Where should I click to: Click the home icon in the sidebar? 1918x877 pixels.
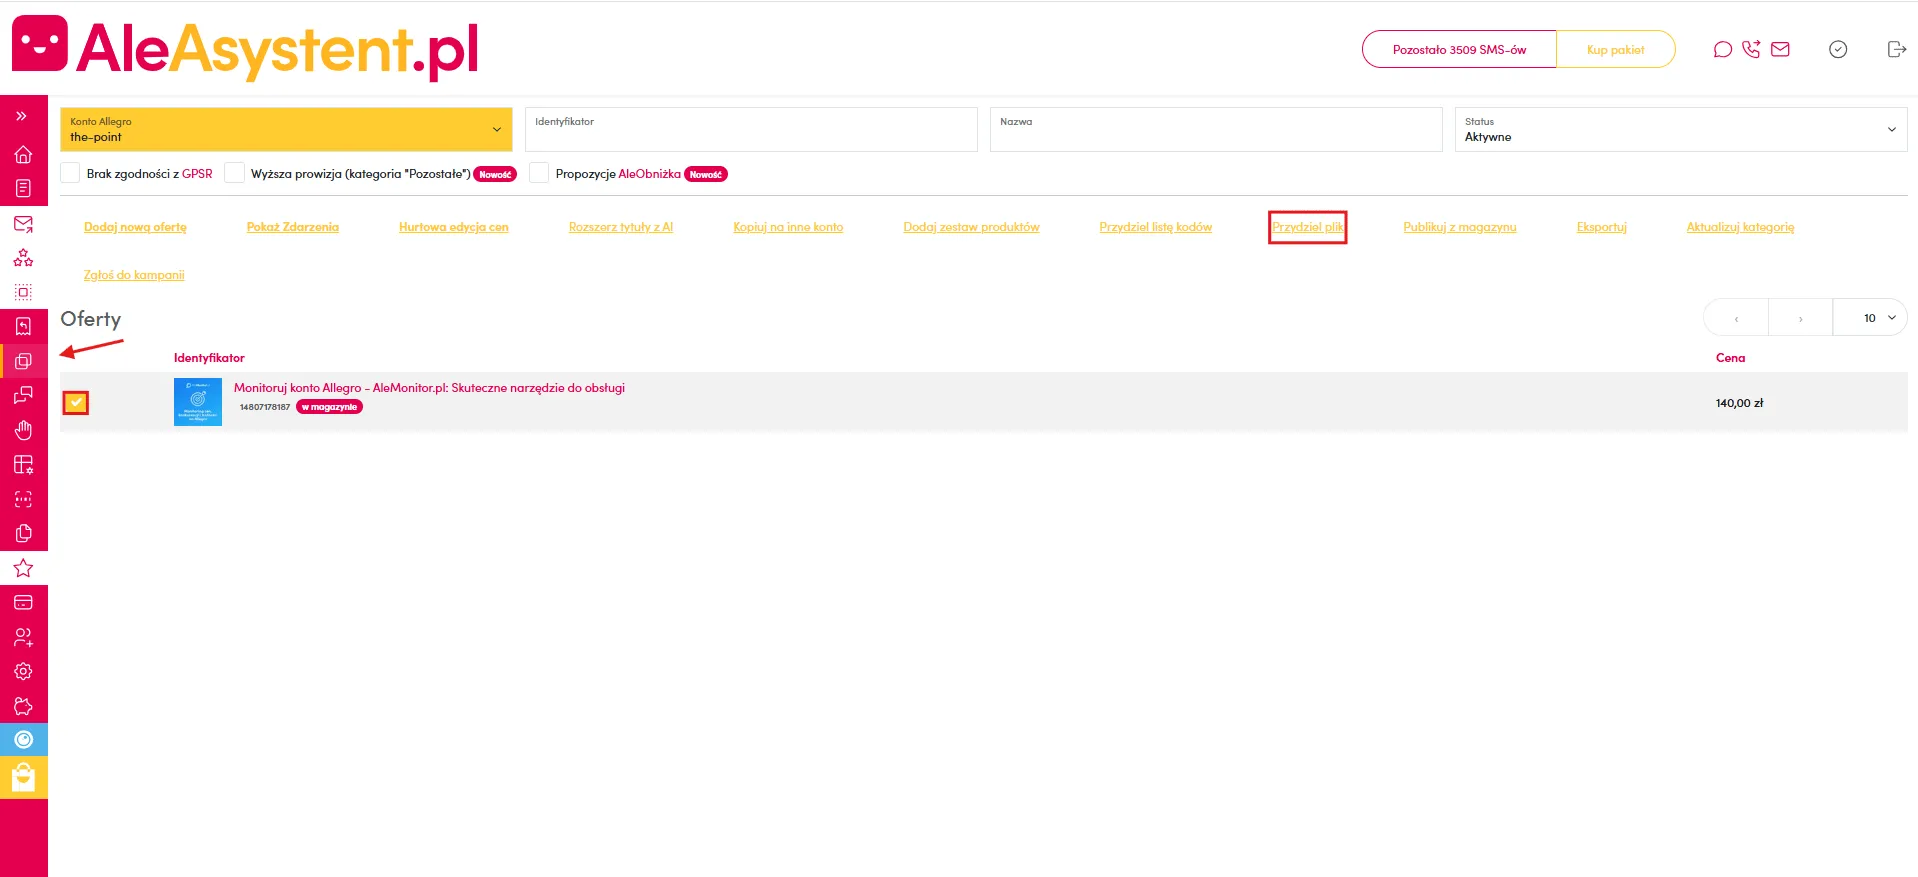click(23, 155)
